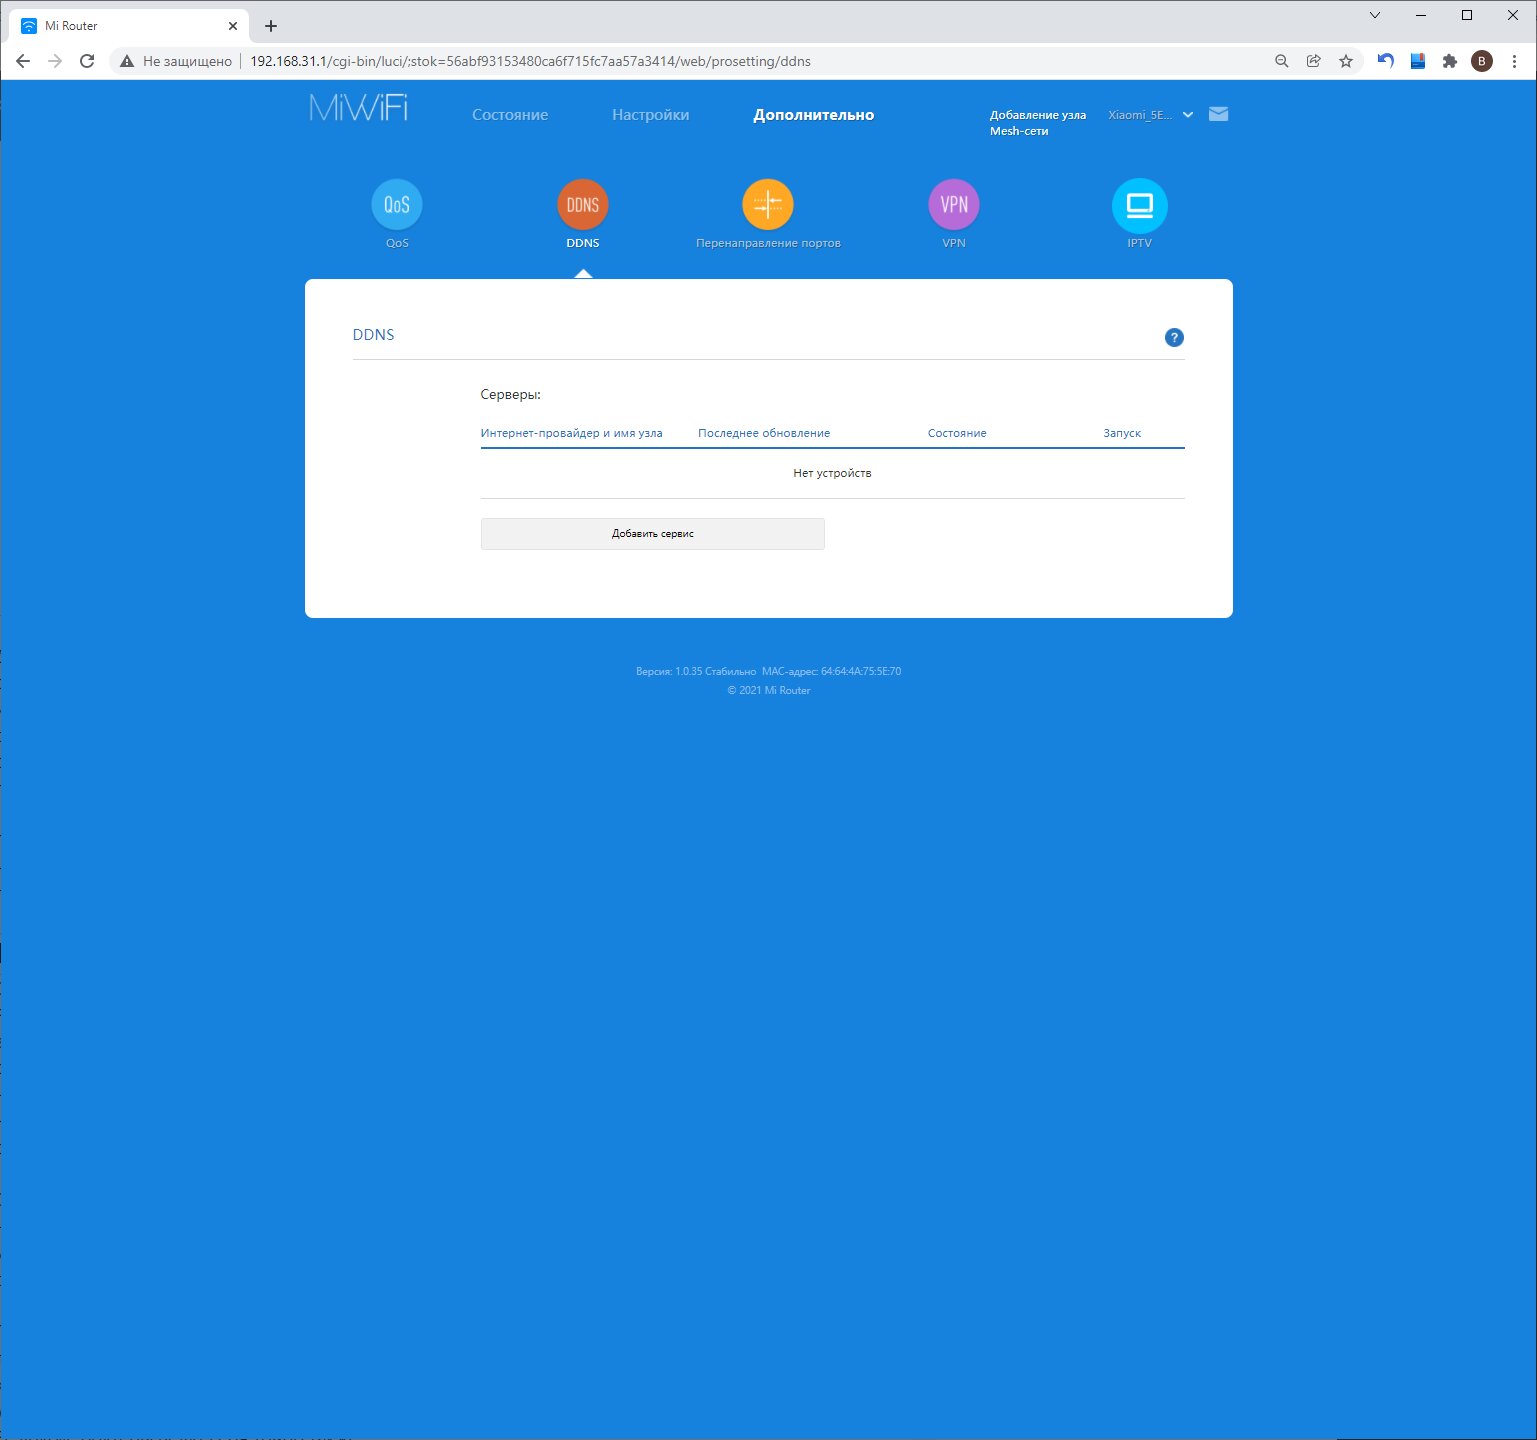Click the Запуск column header

coord(1122,433)
